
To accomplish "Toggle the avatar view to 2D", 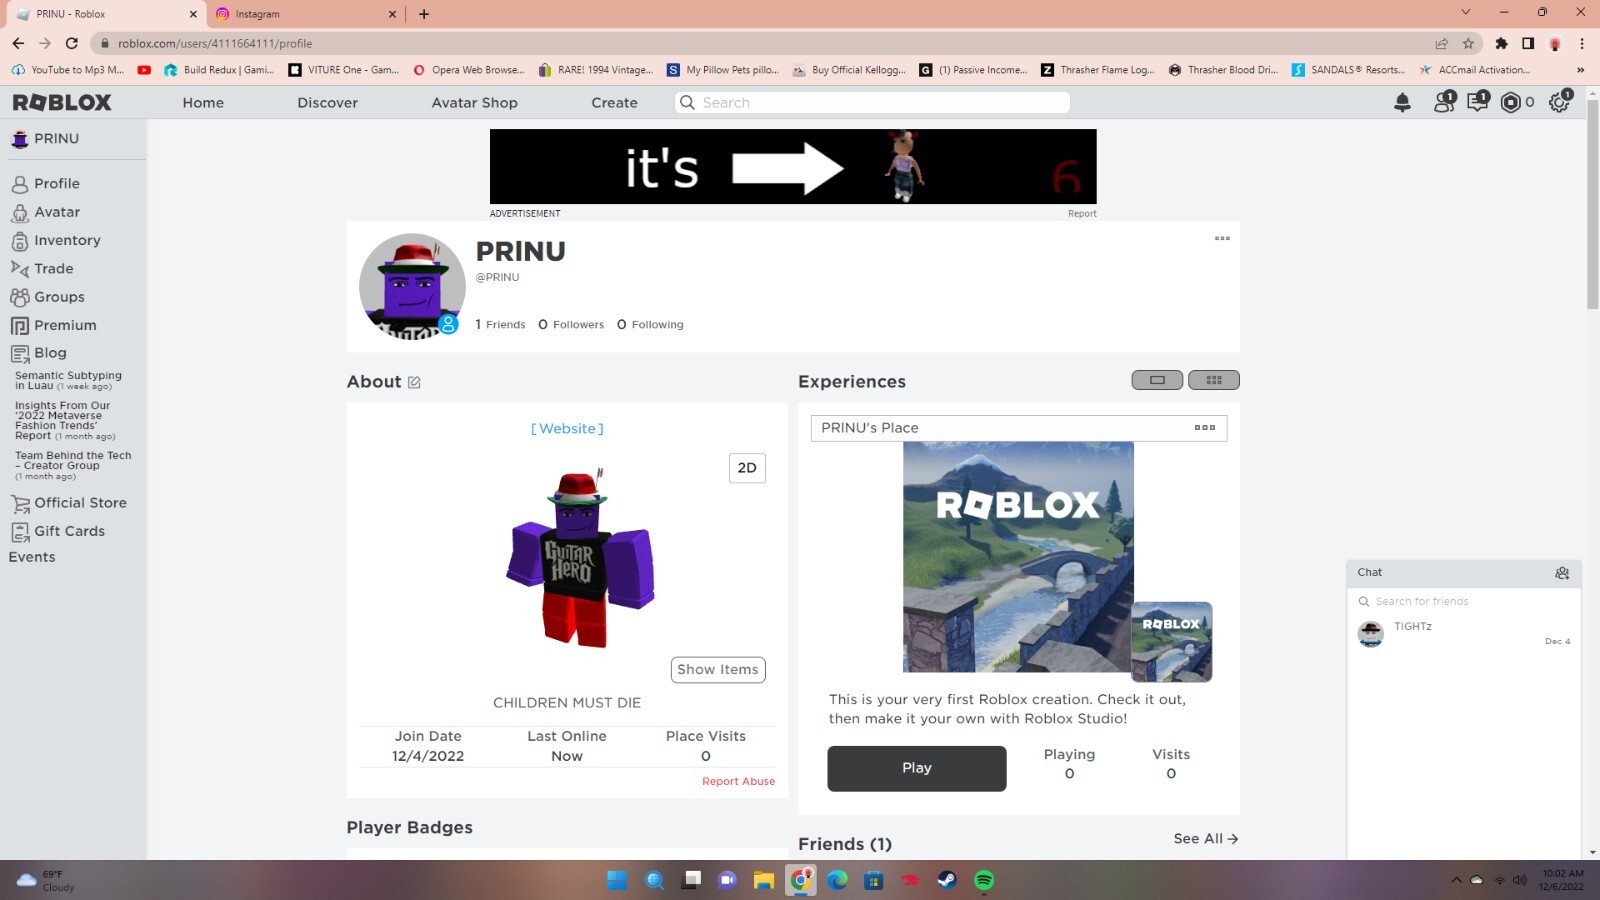I will click(746, 467).
